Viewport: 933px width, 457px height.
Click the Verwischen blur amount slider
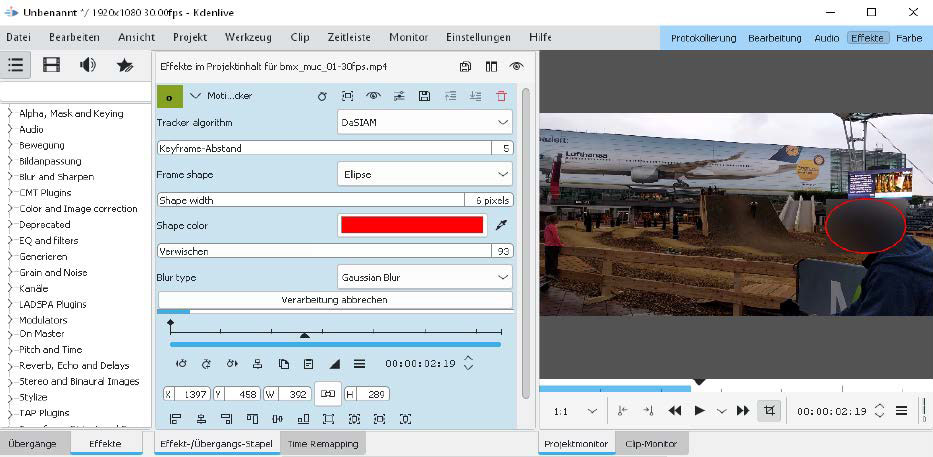pos(335,252)
